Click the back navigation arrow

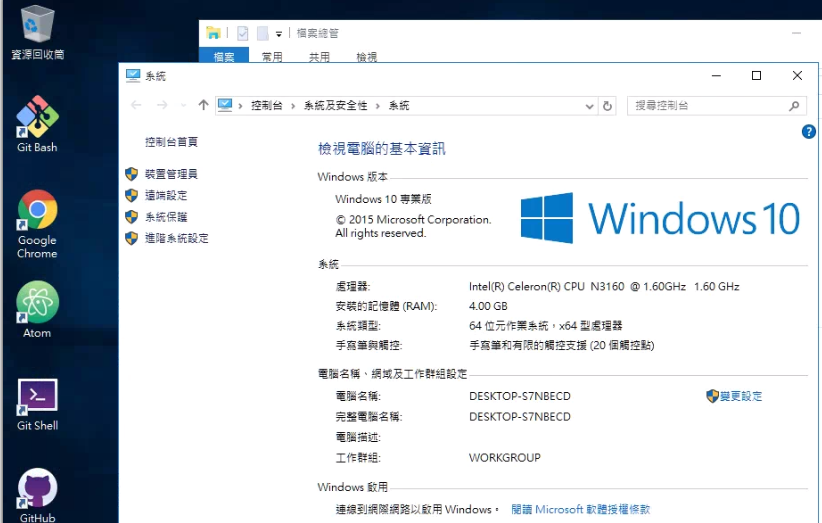point(136,105)
